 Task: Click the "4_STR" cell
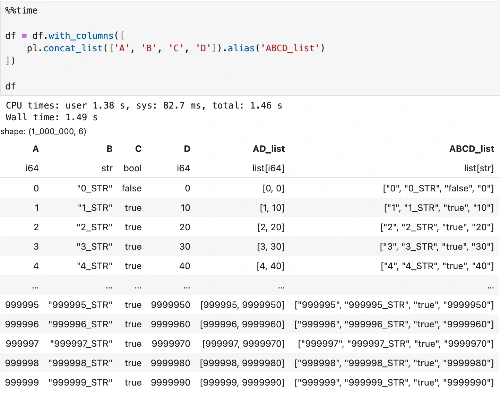[x=95, y=266]
